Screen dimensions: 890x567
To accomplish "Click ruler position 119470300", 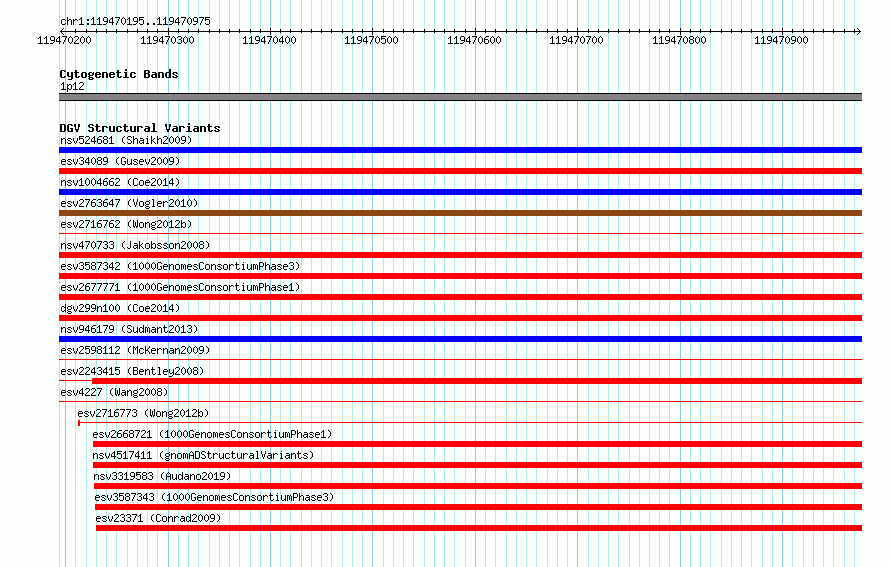I will click(x=167, y=40).
